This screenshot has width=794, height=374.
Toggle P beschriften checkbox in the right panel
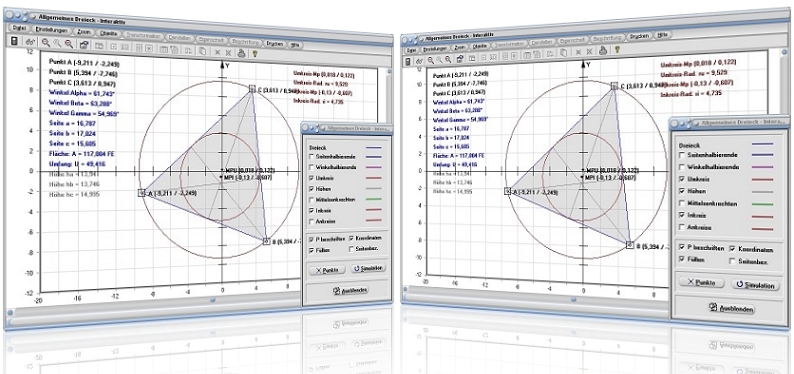[682, 247]
